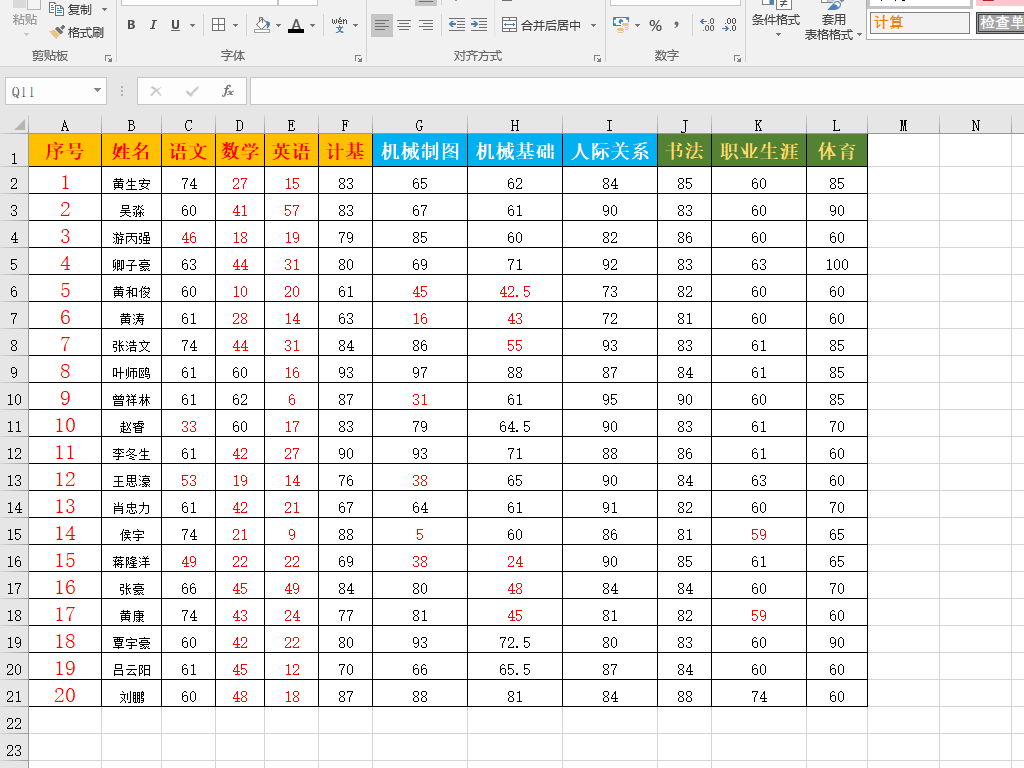Screen dimensions: 1024x768
Task: Select the 计算 cell style
Action: pos(920,23)
